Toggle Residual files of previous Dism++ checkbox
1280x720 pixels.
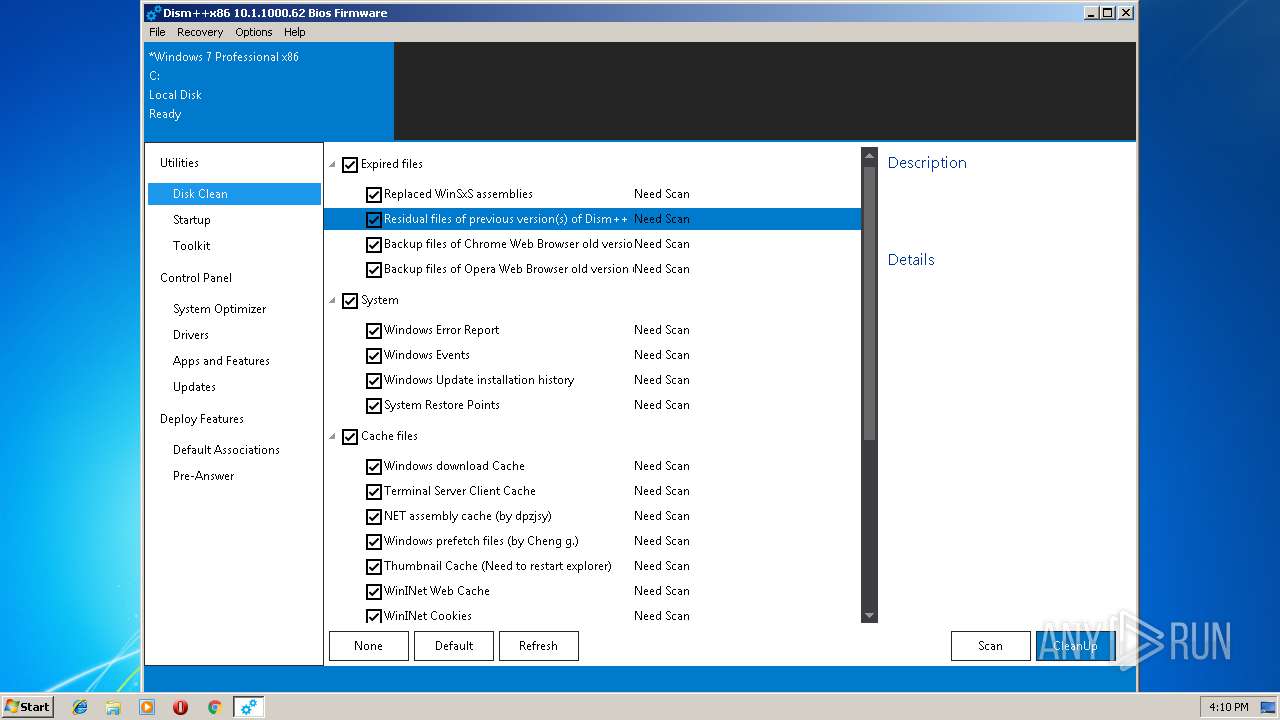(x=374, y=219)
